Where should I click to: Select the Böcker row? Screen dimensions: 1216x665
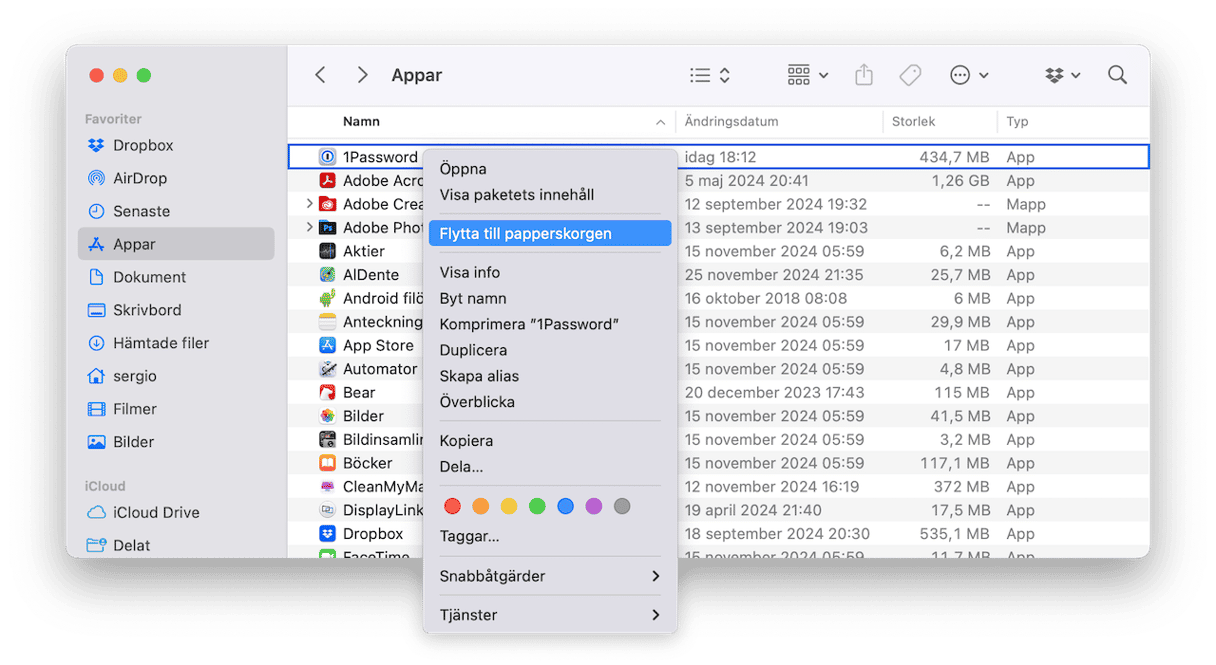[718, 463]
